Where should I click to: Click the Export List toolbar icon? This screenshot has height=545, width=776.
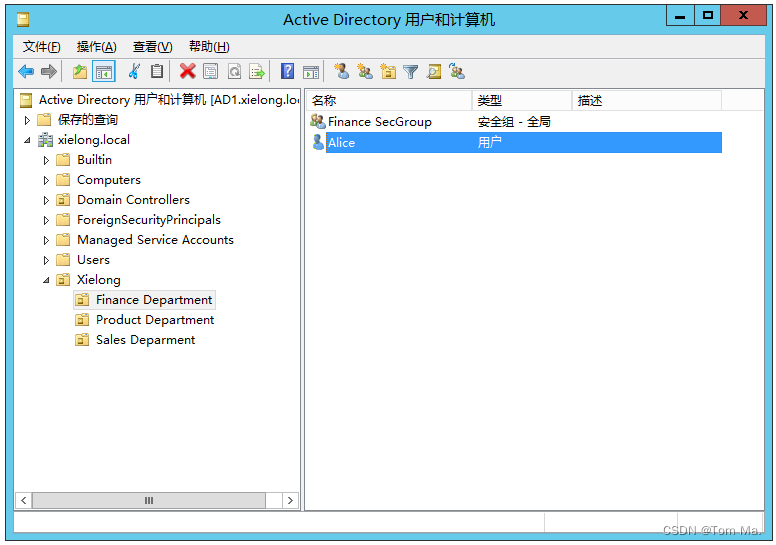(257, 71)
